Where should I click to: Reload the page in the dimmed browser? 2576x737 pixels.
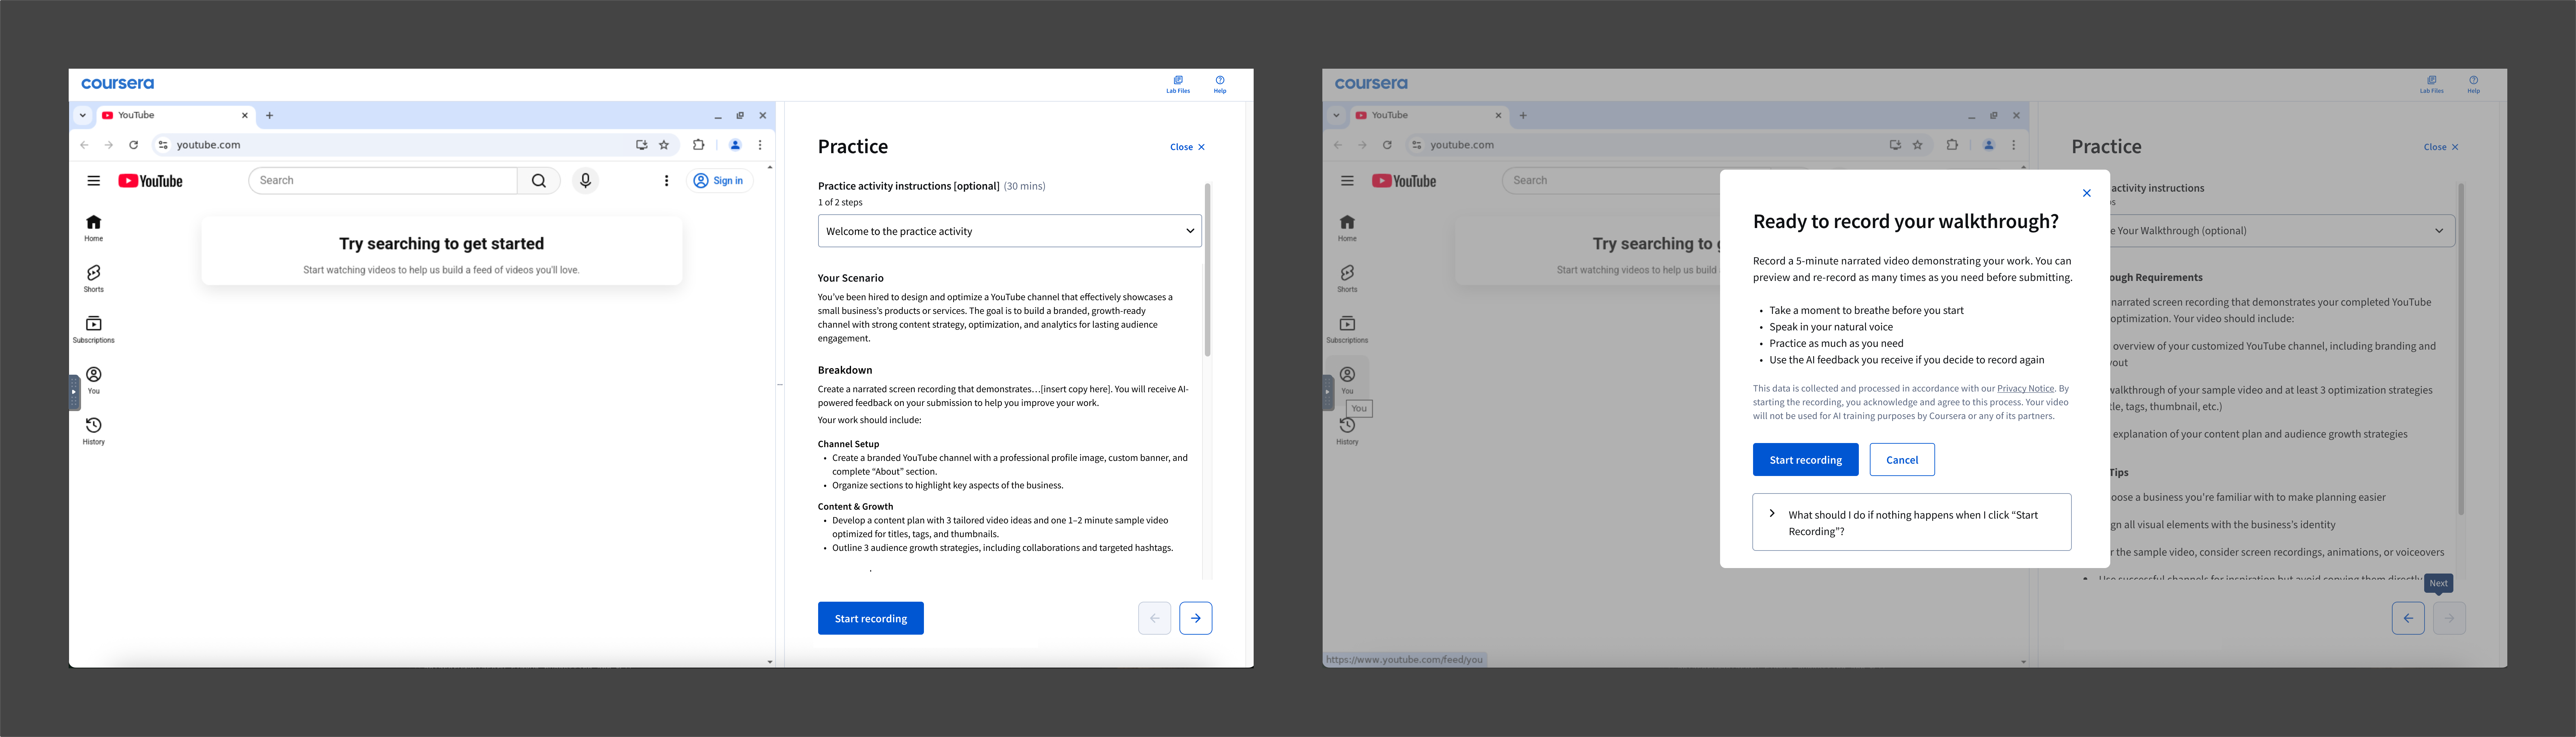pos(1387,145)
